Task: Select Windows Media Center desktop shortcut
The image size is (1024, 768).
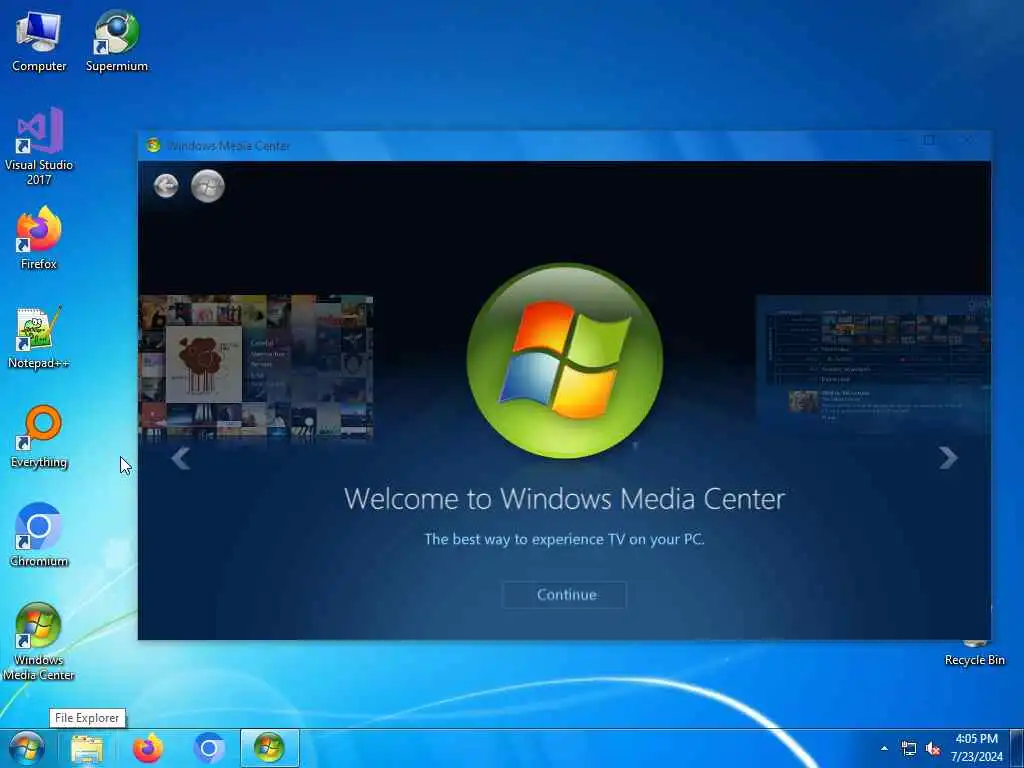Action: point(39,642)
